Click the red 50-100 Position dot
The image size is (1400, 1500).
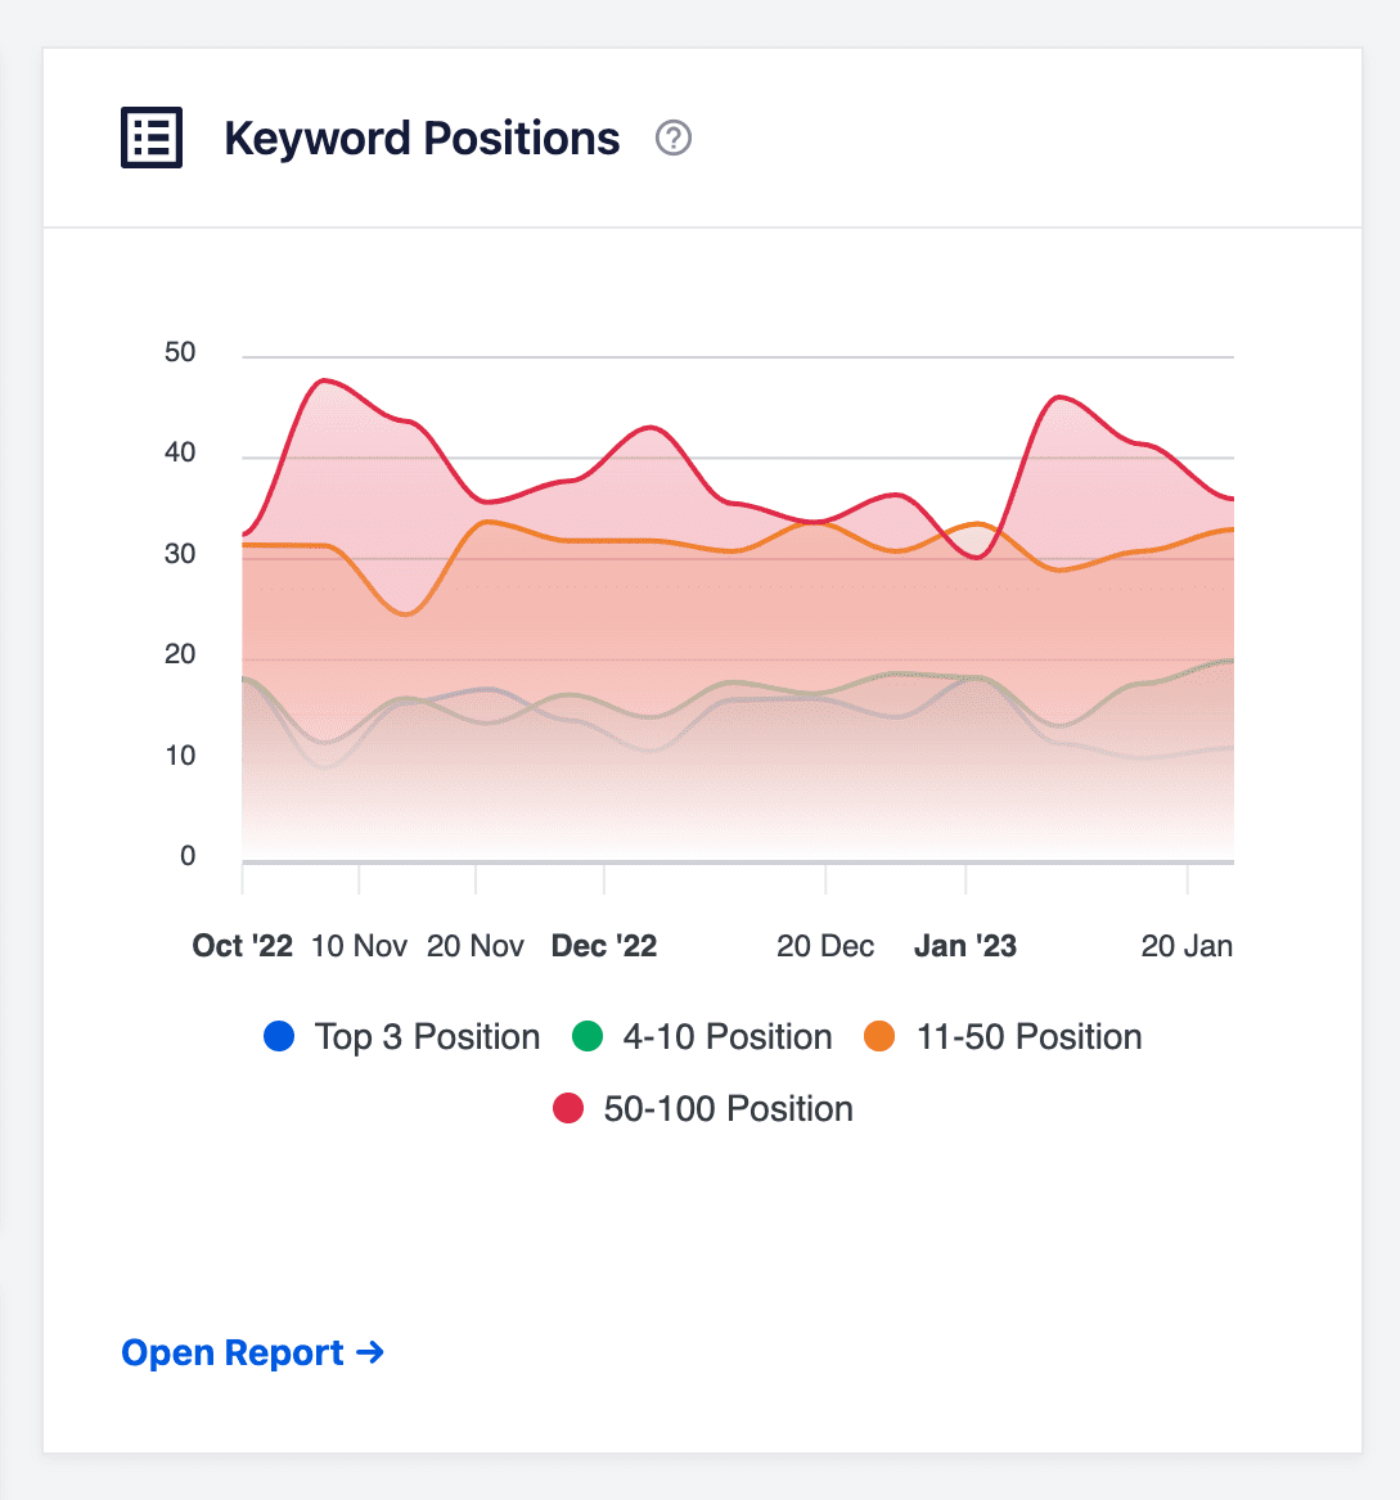[x=568, y=1108]
